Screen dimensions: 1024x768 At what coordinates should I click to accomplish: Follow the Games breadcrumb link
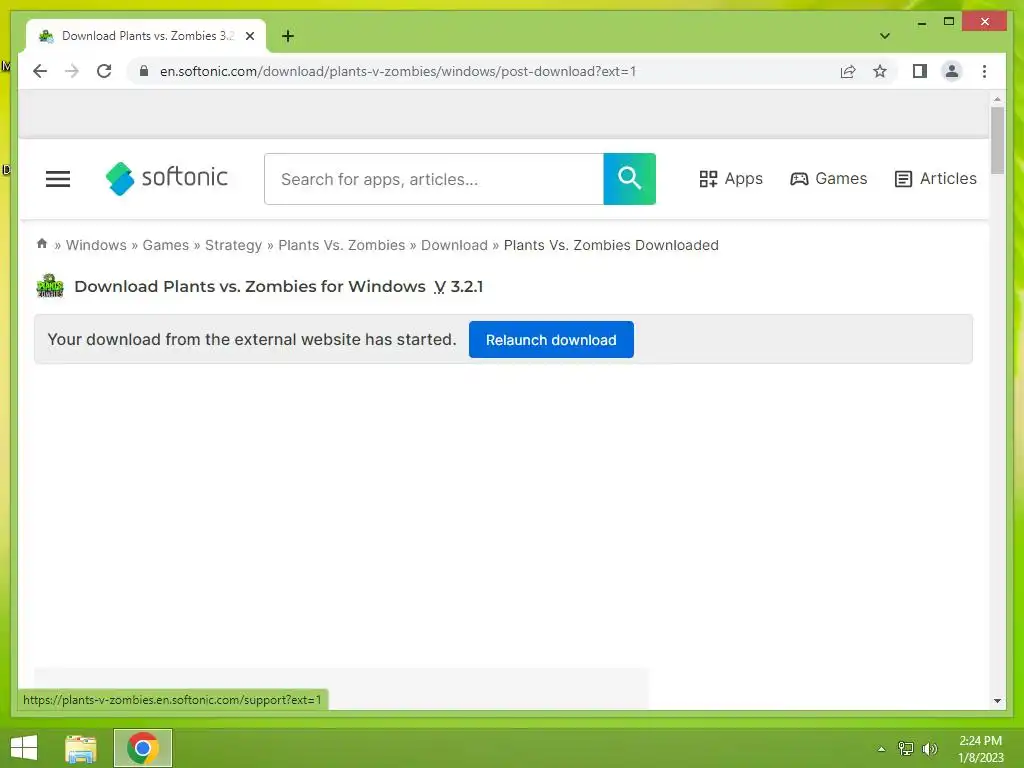point(165,245)
